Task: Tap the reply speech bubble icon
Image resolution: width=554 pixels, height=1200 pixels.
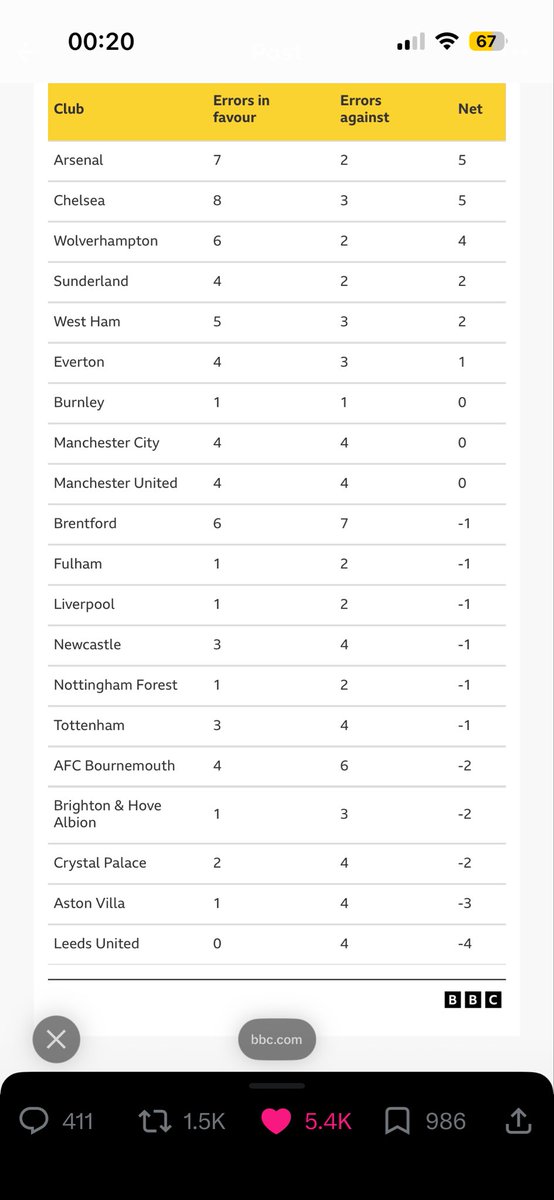Action: coord(34,1121)
